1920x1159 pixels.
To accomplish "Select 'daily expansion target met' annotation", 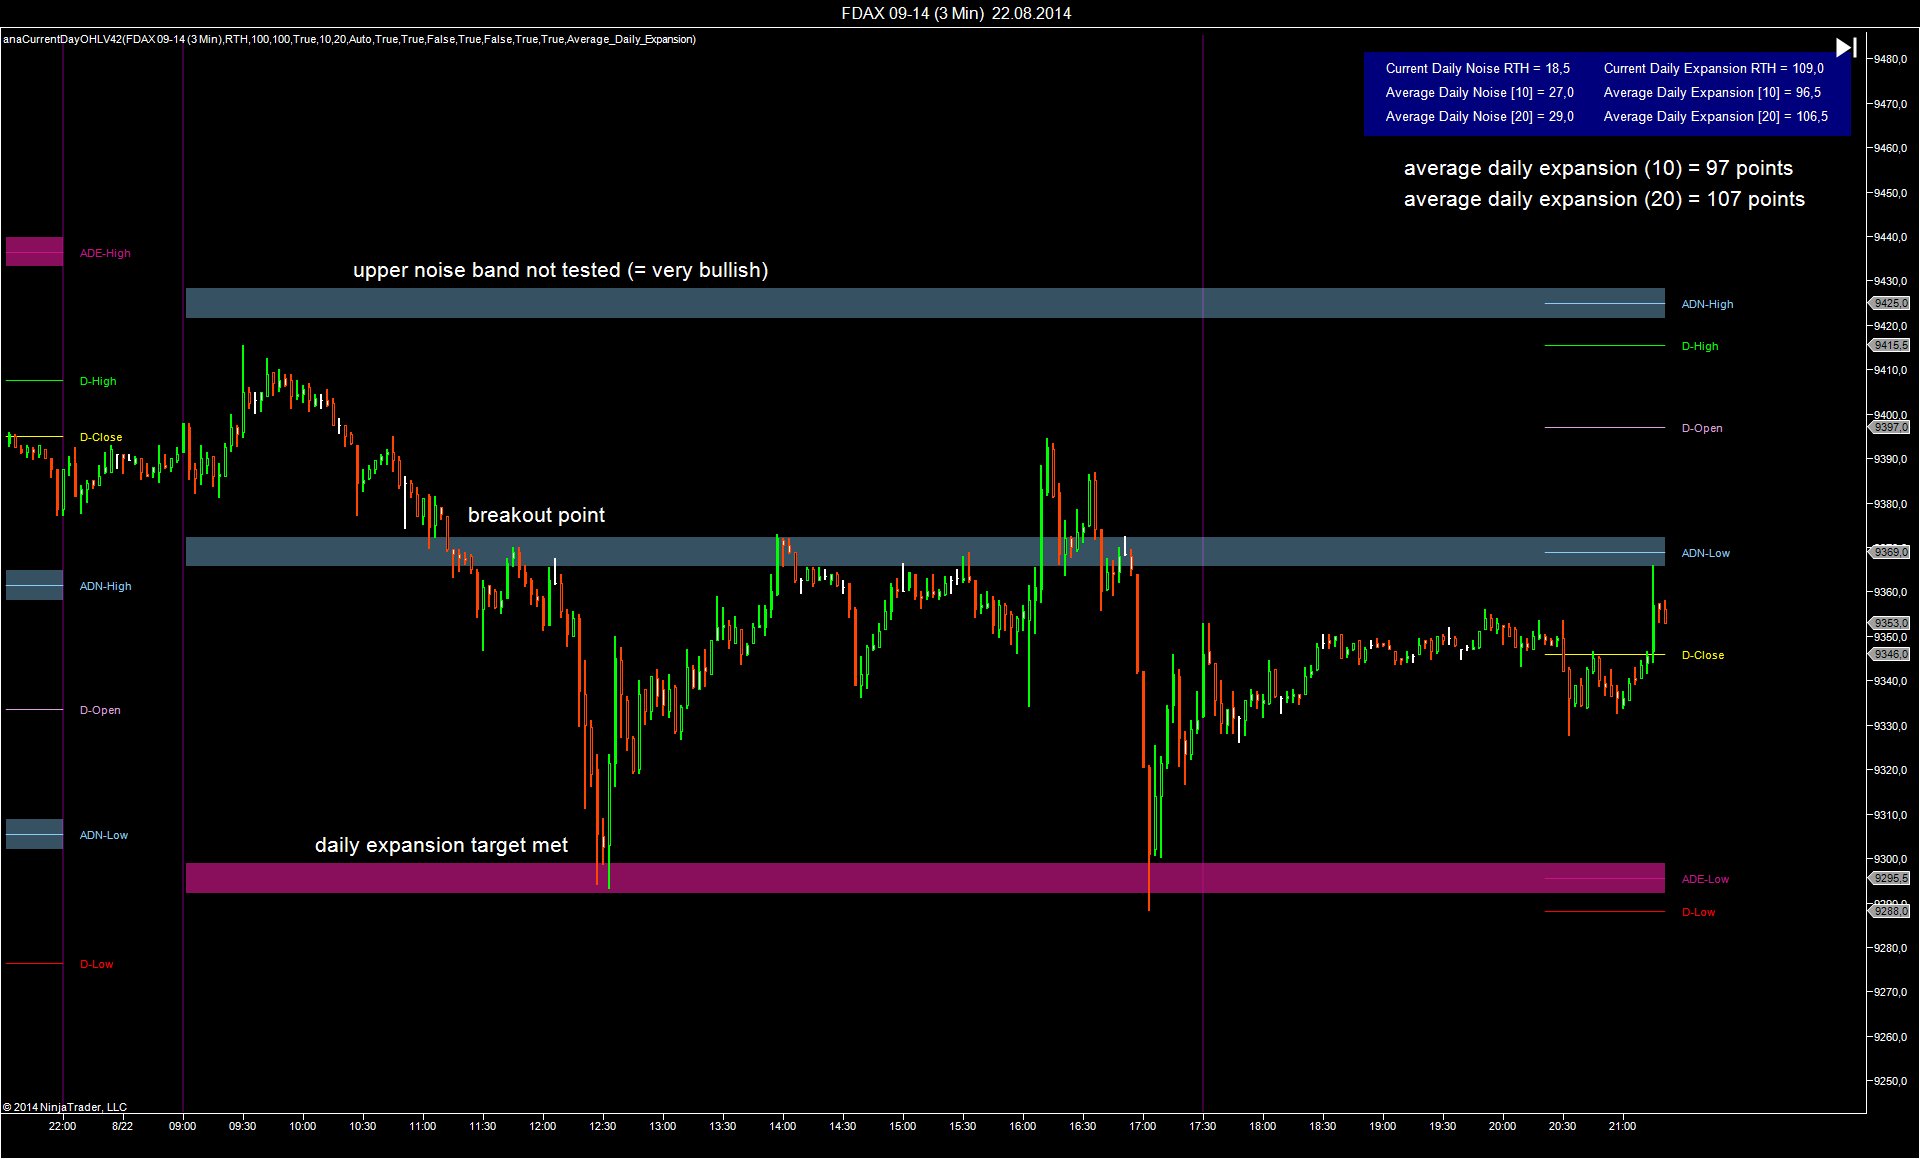I will (441, 845).
